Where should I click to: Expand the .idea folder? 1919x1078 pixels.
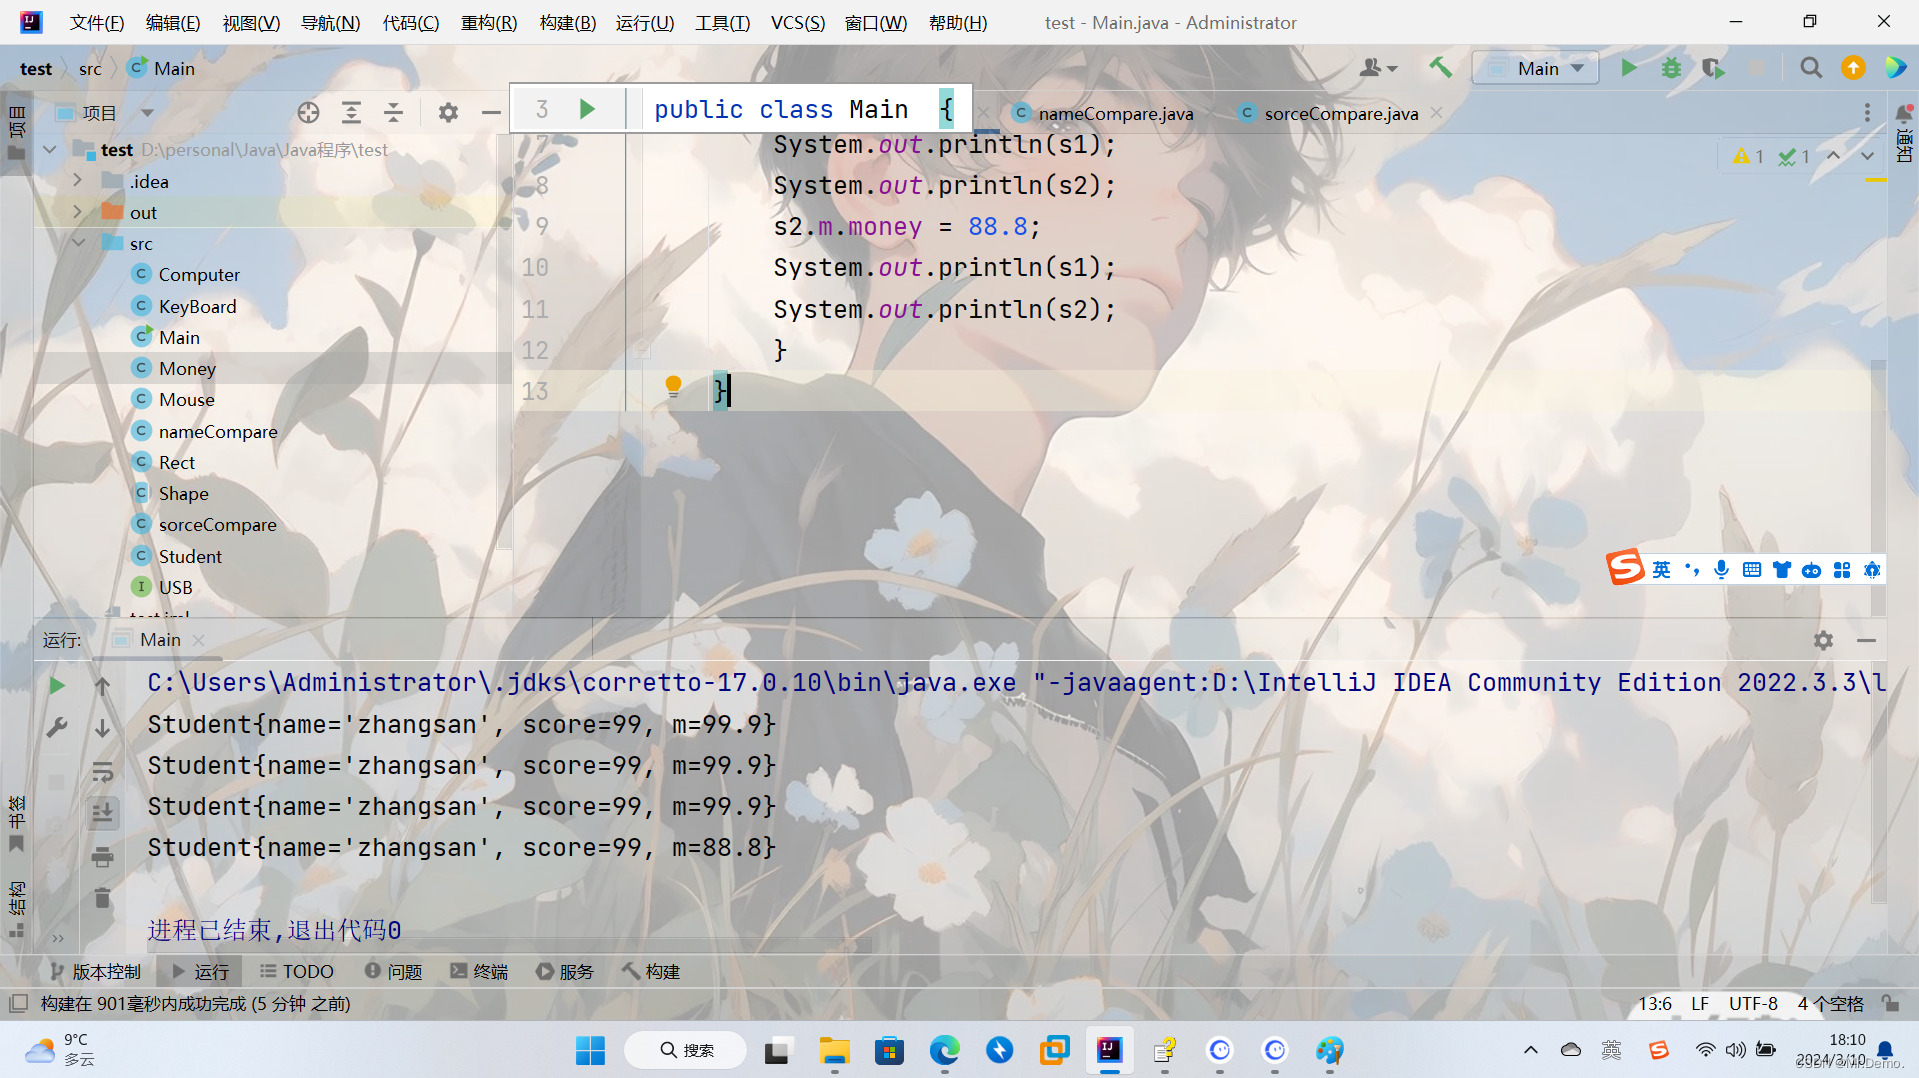[x=78, y=181]
